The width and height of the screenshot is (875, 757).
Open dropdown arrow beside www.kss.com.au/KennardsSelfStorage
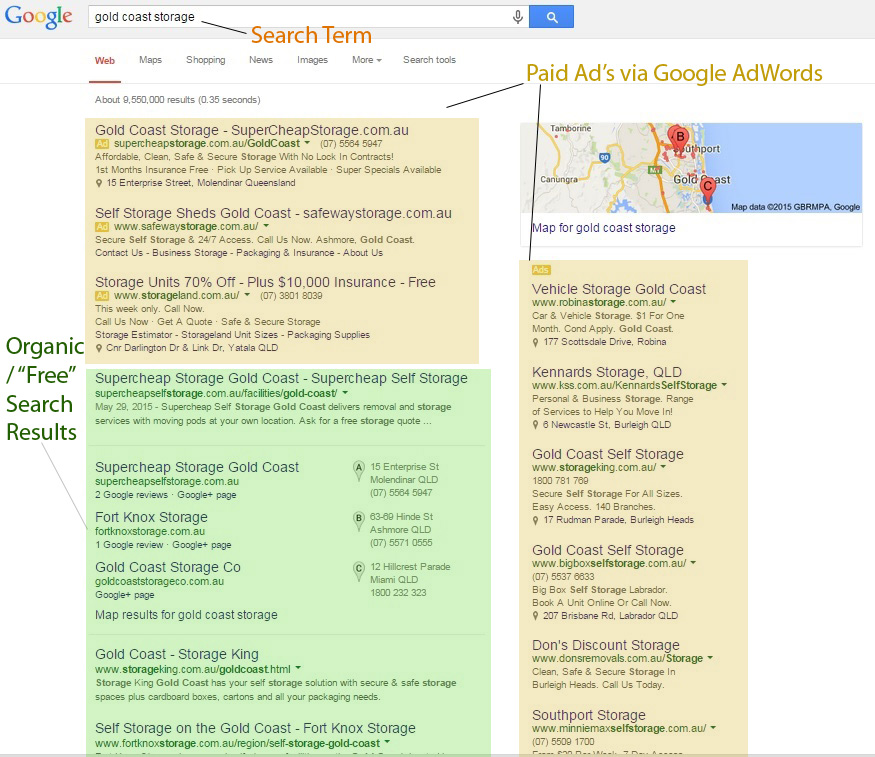pyautogui.click(x=724, y=385)
